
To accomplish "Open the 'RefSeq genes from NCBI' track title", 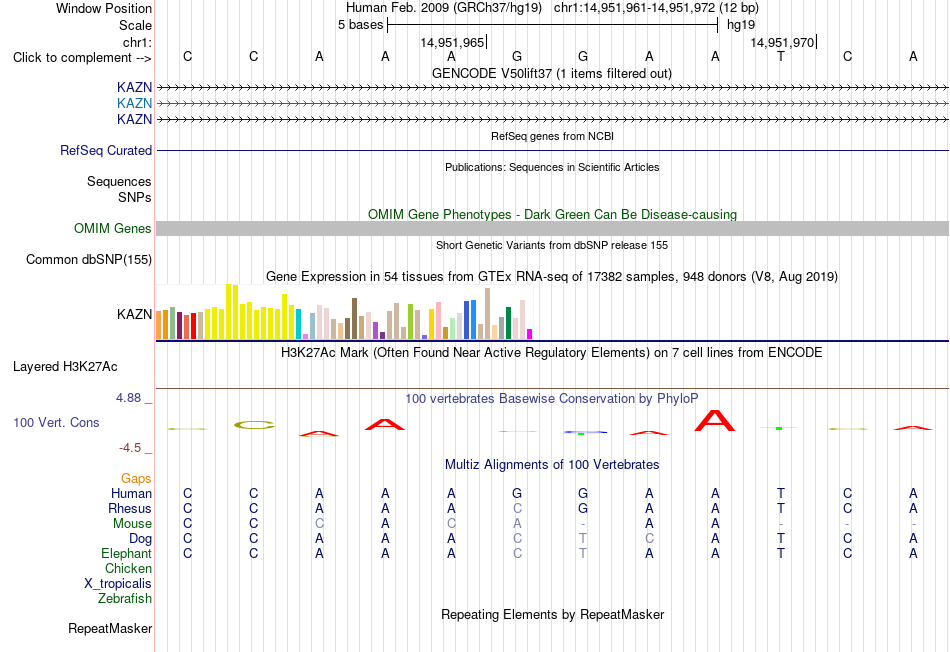I will tap(552, 136).
